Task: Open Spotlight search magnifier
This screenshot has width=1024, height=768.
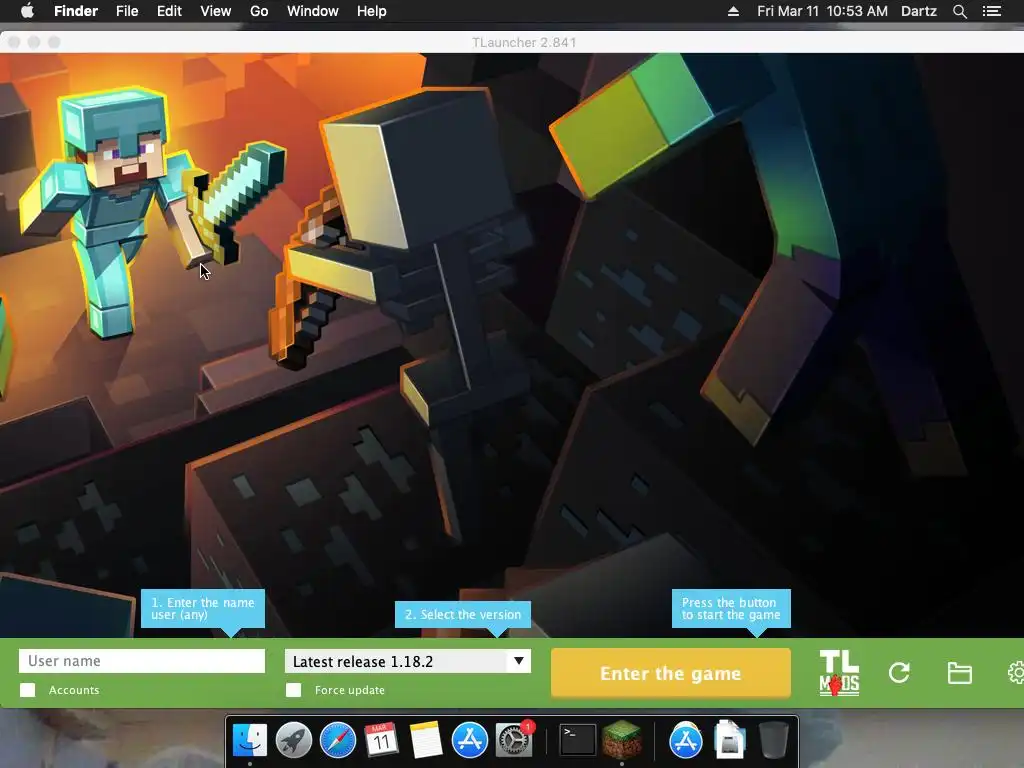Action: tap(959, 11)
